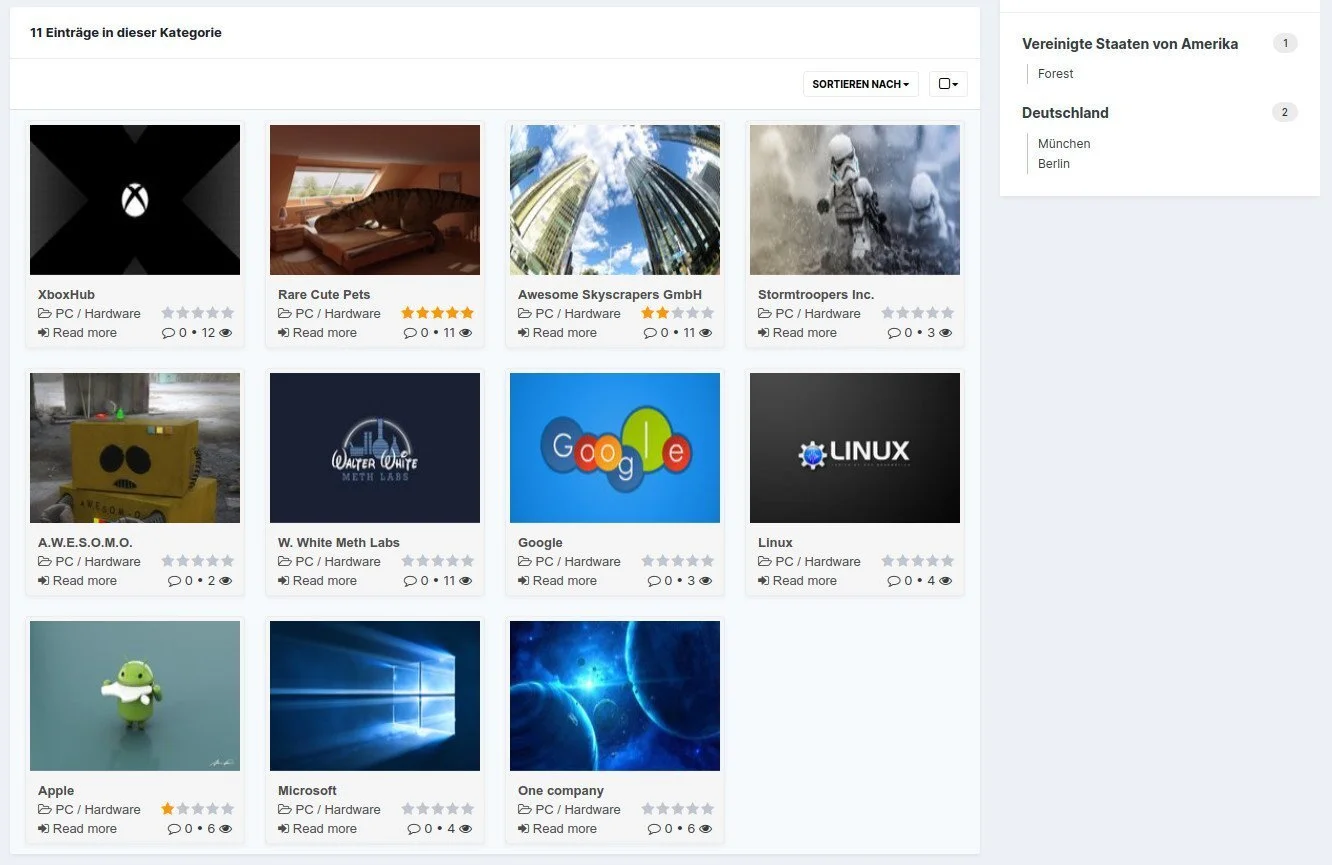This screenshot has width=1332, height=865.
Task: Click the eye views icon on One company card
Action: pyautogui.click(x=706, y=829)
